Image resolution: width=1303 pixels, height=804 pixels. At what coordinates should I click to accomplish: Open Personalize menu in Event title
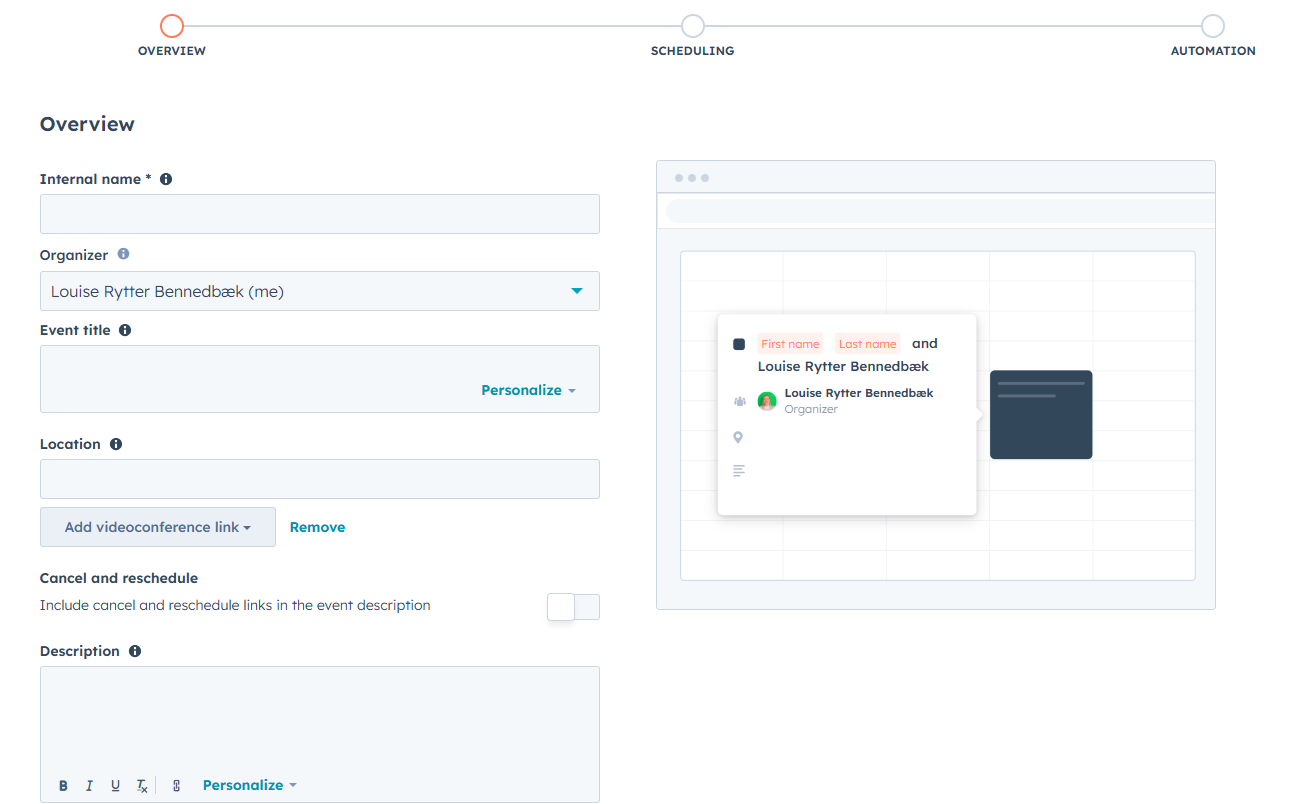pyautogui.click(x=528, y=390)
